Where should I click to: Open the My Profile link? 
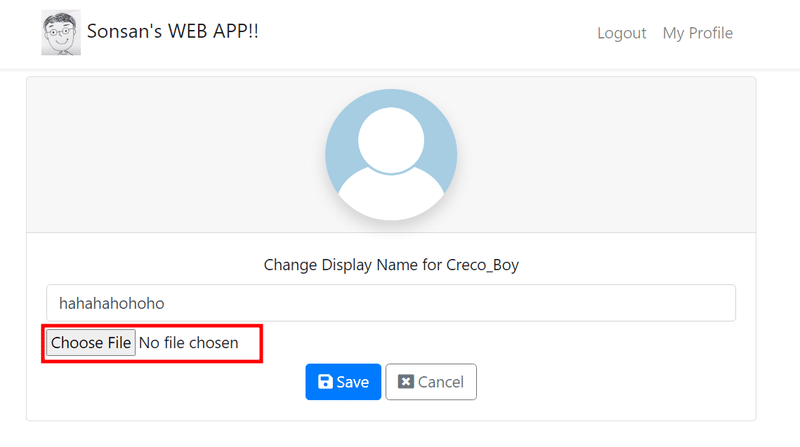click(x=697, y=33)
